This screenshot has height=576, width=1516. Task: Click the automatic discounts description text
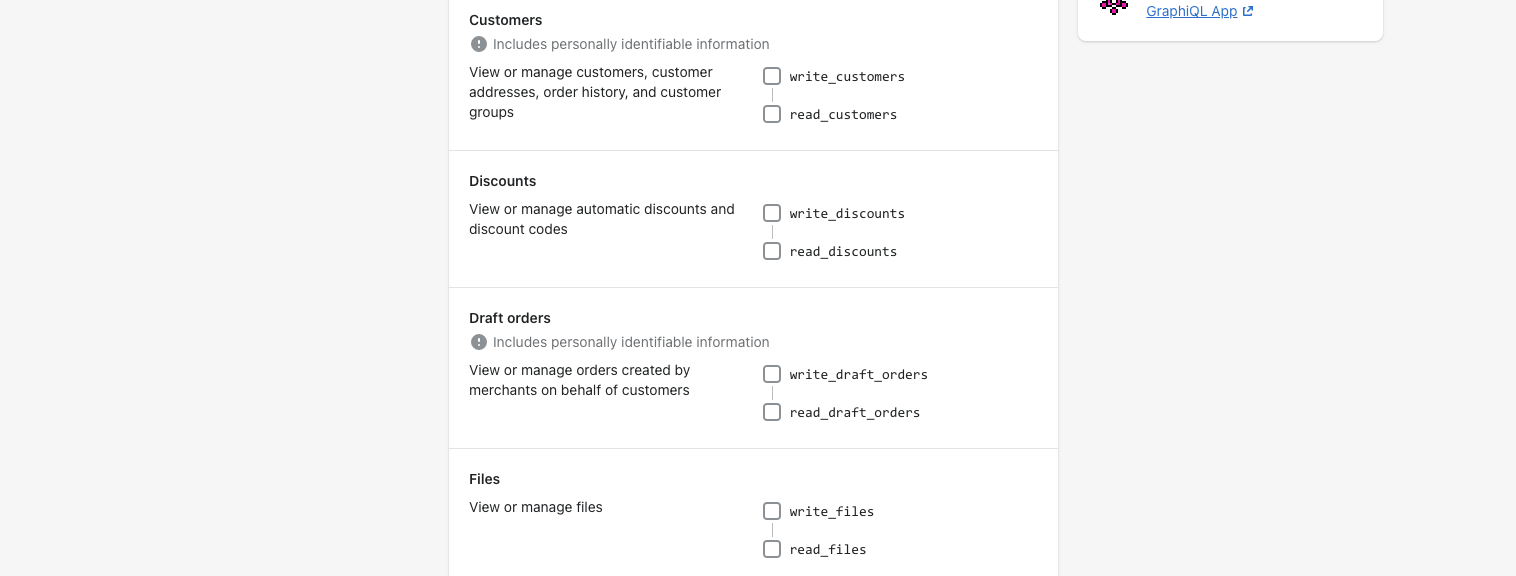click(x=602, y=219)
